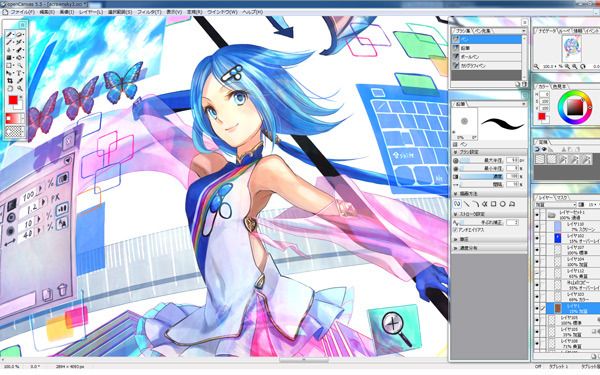Open brush list panel dropdown arrow
Screen dimensions: 600x375
tap(524, 31)
